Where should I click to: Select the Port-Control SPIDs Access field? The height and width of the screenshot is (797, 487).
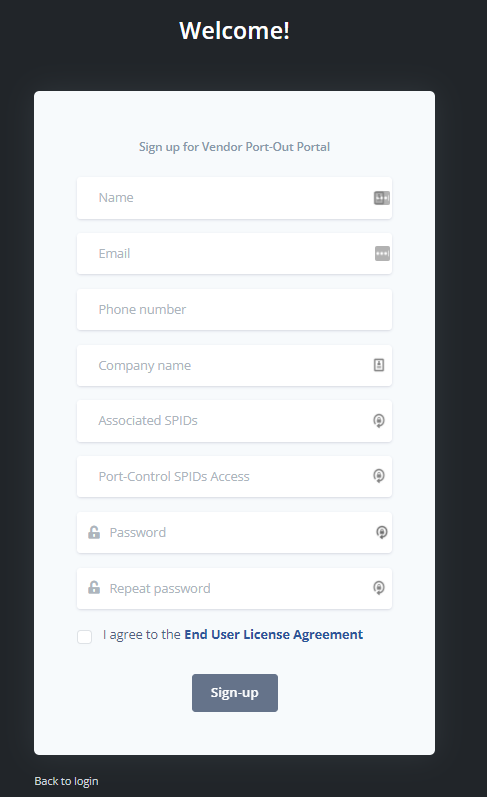(x=234, y=476)
